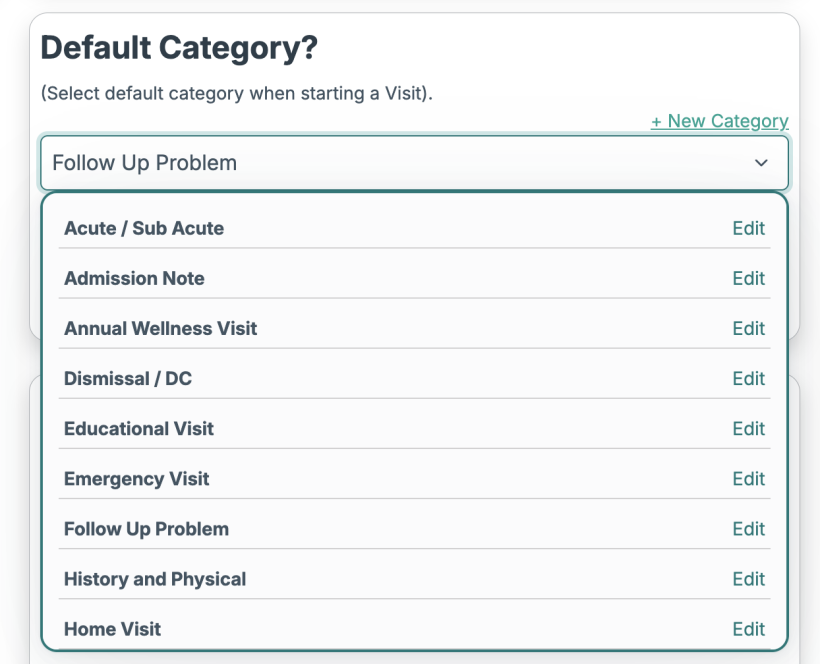Image resolution: width=820 pixels, height=664 pixels.
Task: Edit the Dismissal / DC category
Action: tap(748, 378)
